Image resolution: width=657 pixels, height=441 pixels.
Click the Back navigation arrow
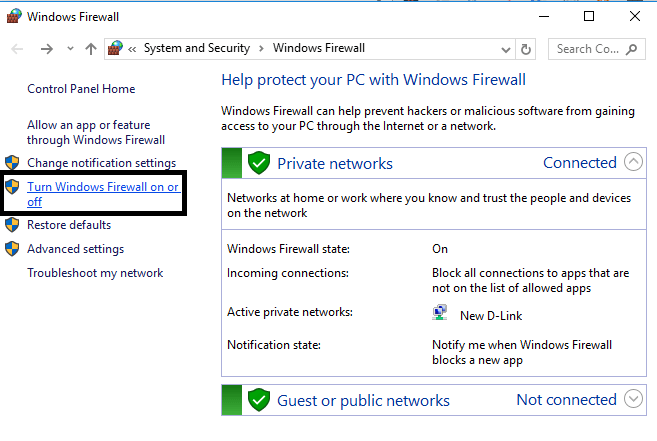pyautogui.click(x=18, y=48)
